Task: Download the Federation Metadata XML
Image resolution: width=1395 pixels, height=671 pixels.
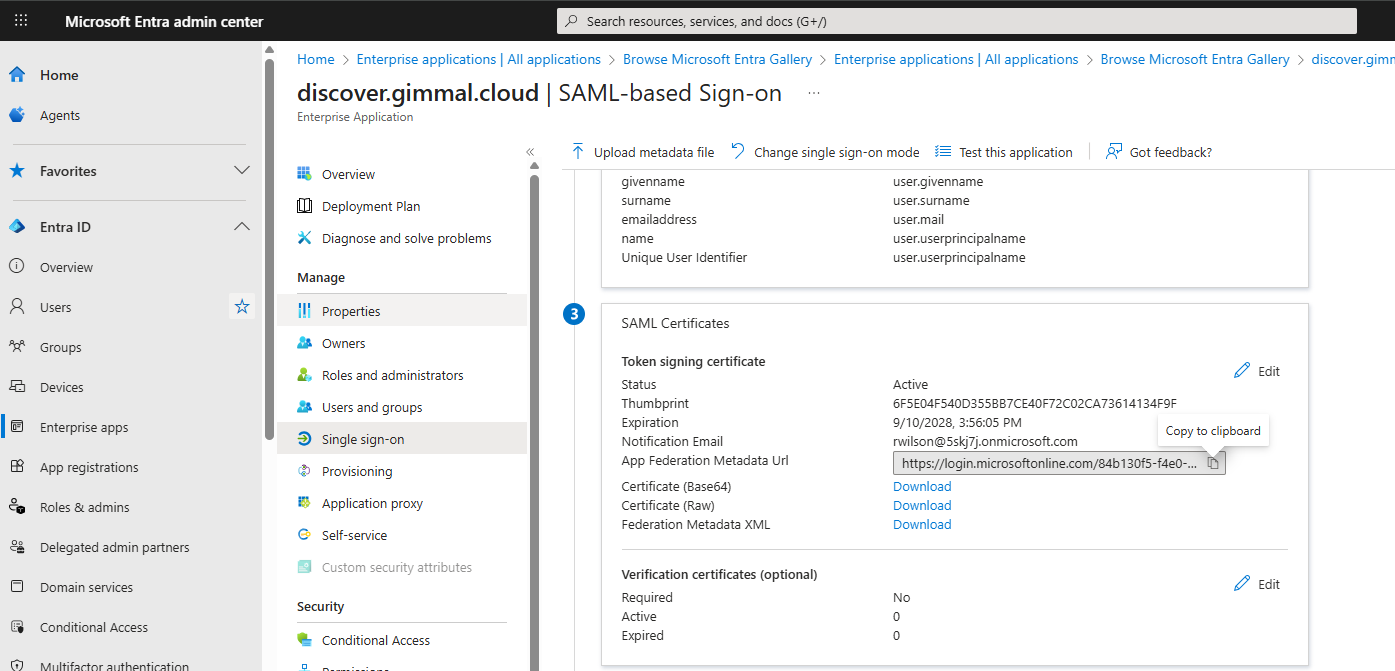Action: click(x=921, y=525)
